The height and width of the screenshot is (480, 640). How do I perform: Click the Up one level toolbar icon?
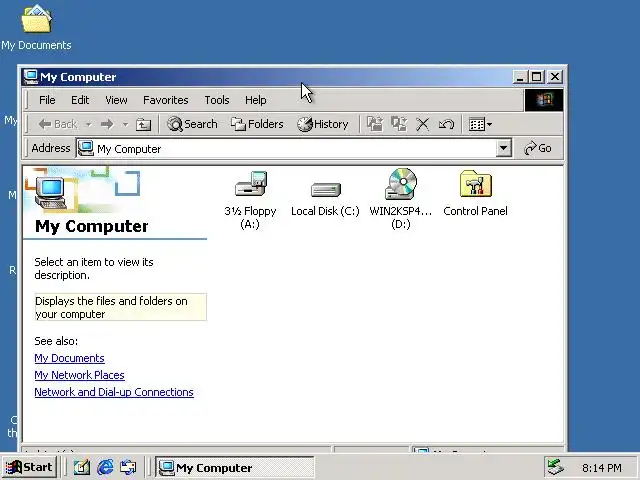(x=143, y=124)
